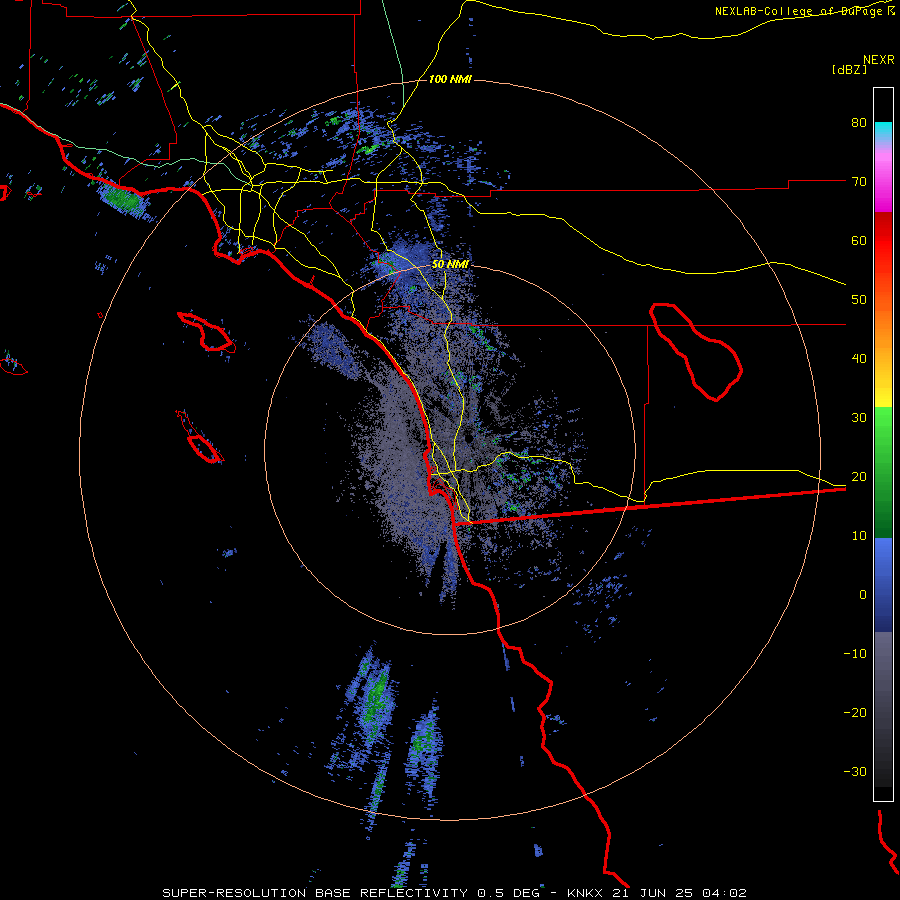Viewport: 900px width, 900px height.
Task: Click the 40 value on dBZ scale
Action: (x=859, y=359)
